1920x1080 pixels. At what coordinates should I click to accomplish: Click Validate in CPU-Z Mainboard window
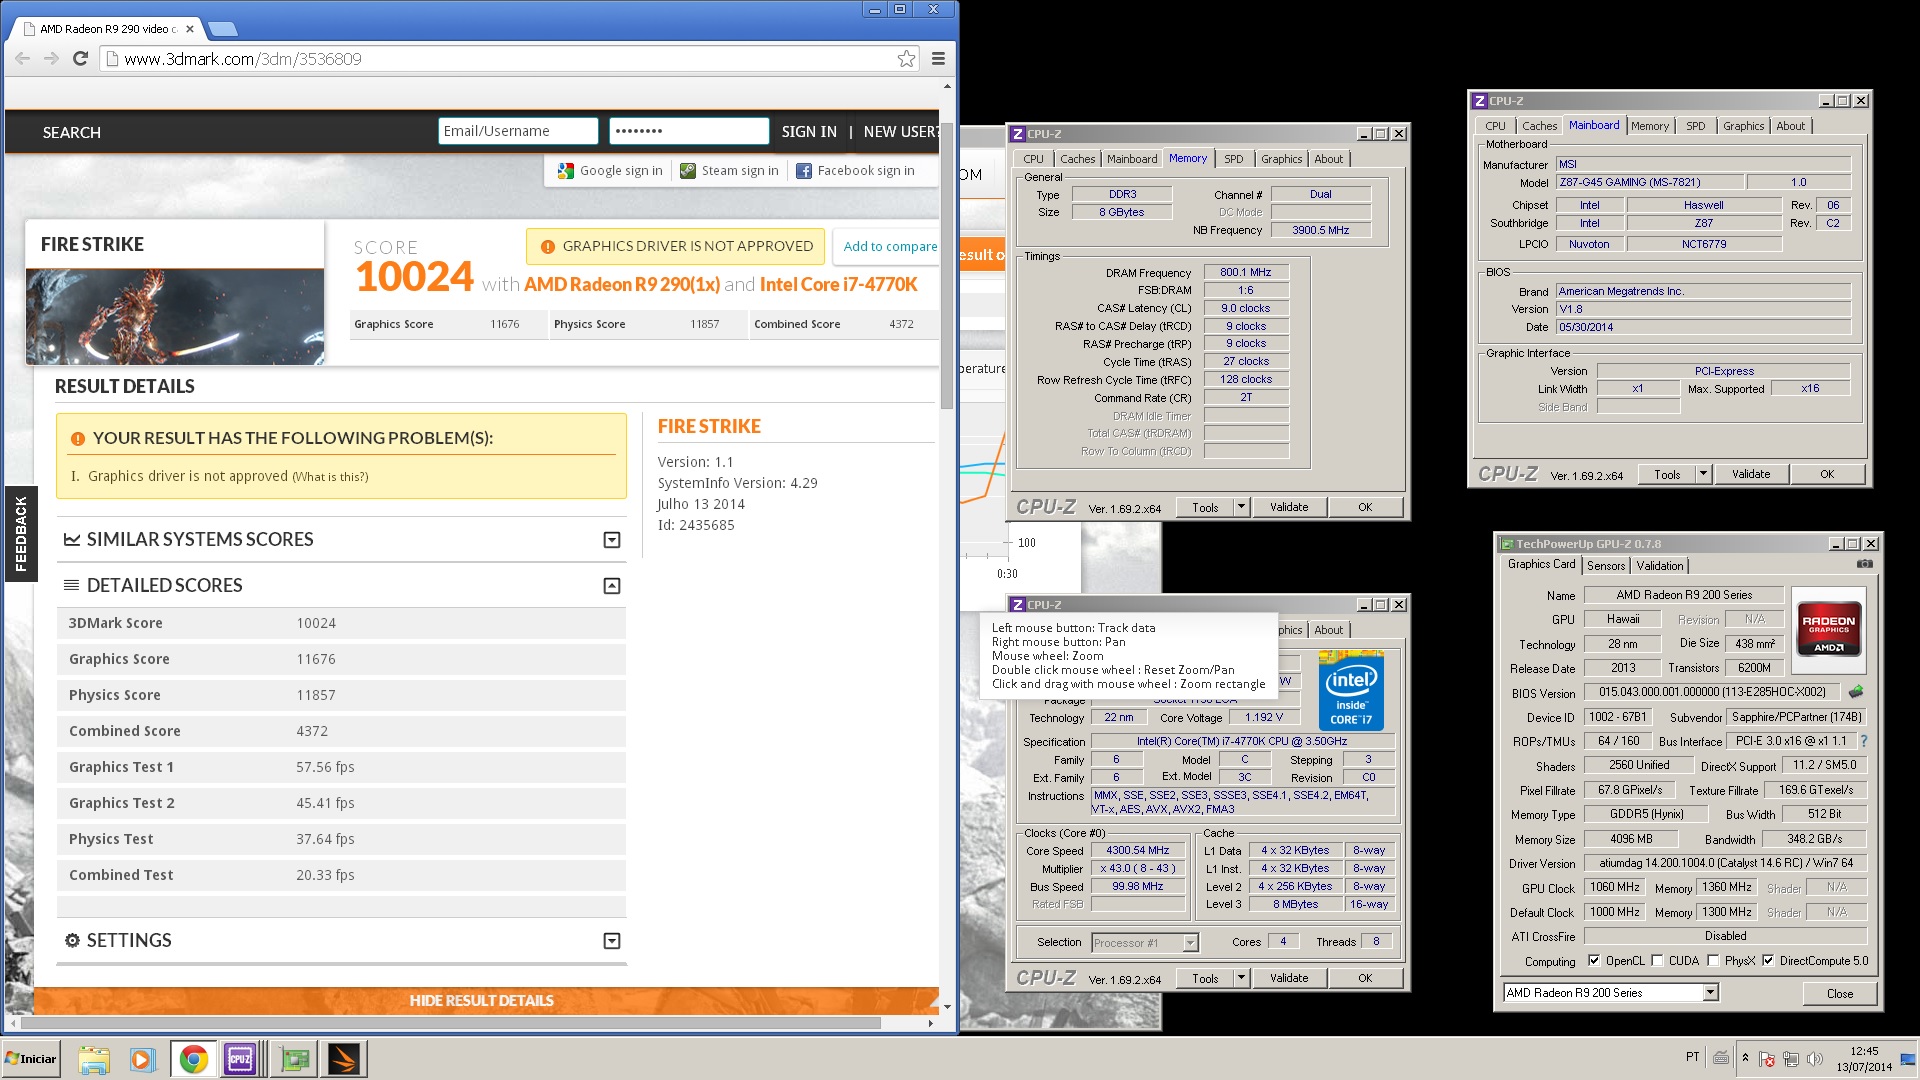(1750, 474)
